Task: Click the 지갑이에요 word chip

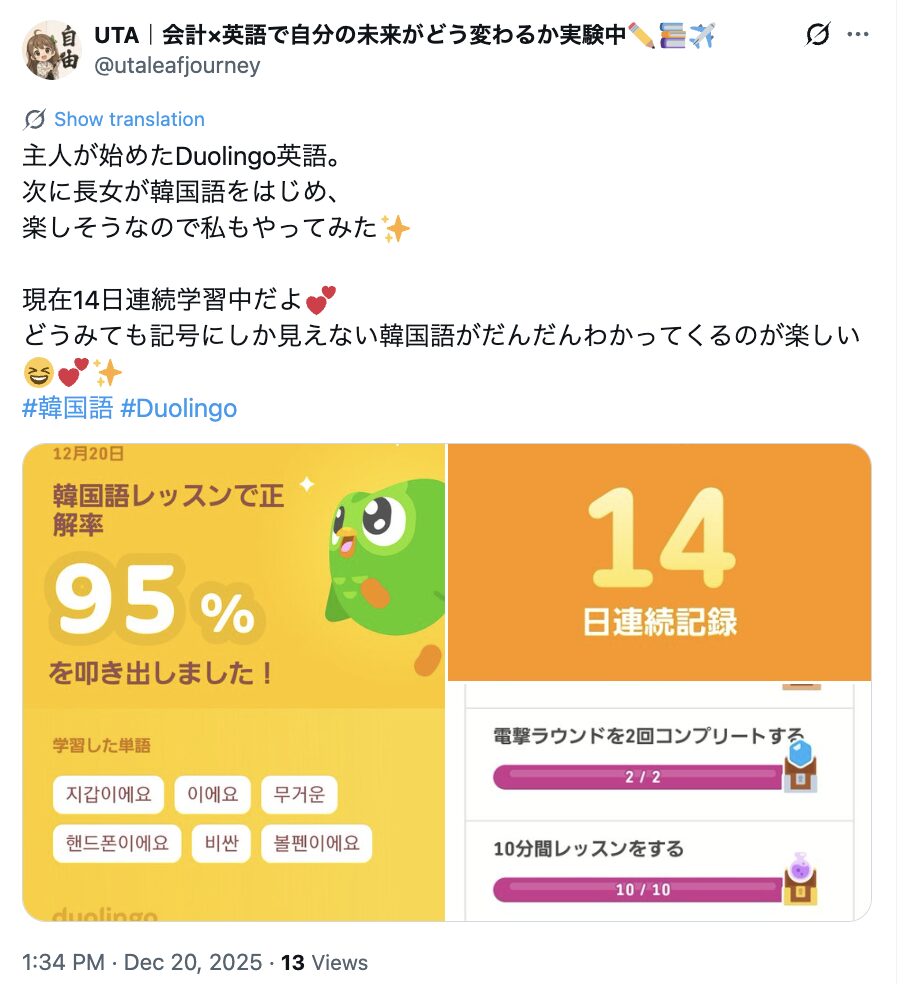Action: (109, 795)
